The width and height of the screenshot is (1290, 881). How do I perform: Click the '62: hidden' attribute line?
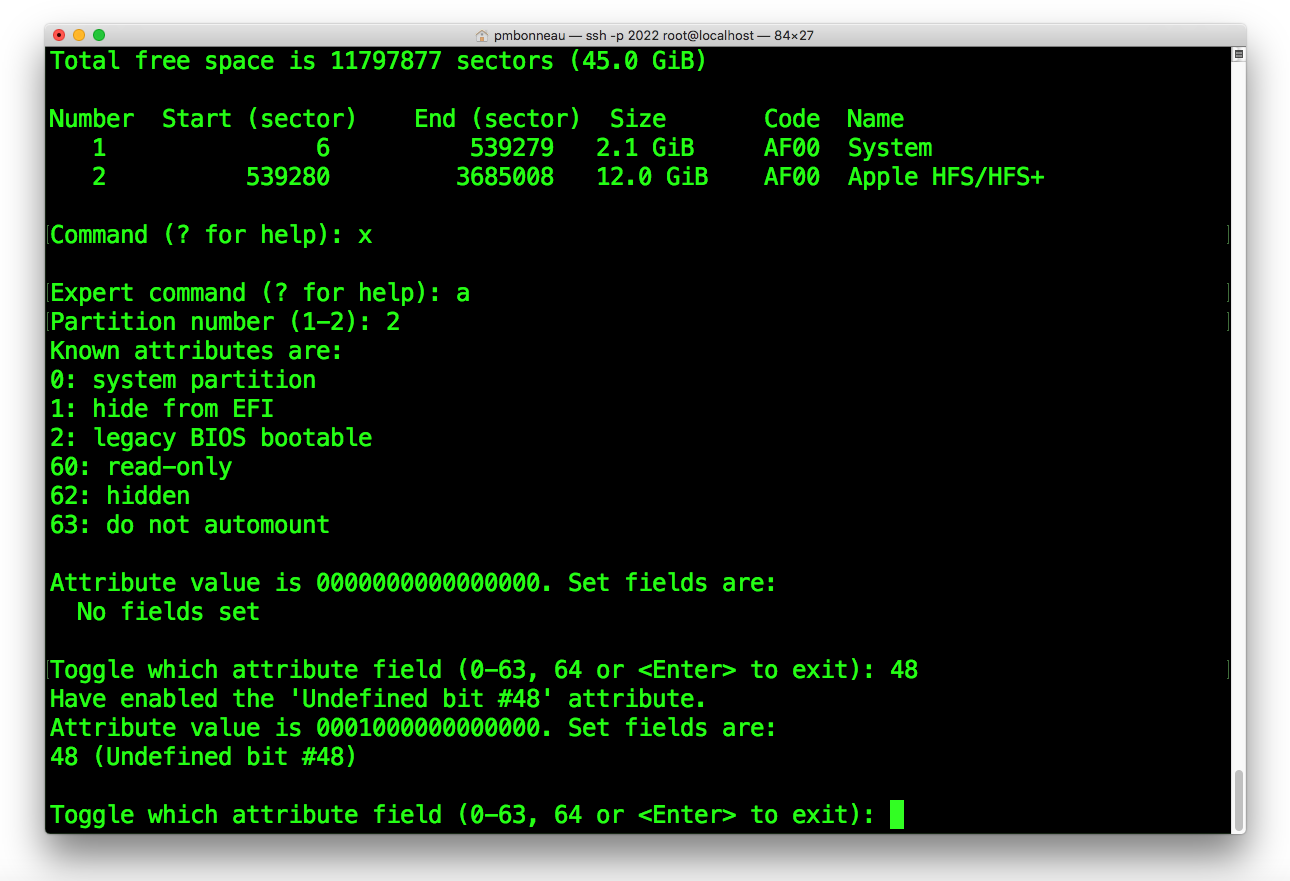(x=120, y=496)
